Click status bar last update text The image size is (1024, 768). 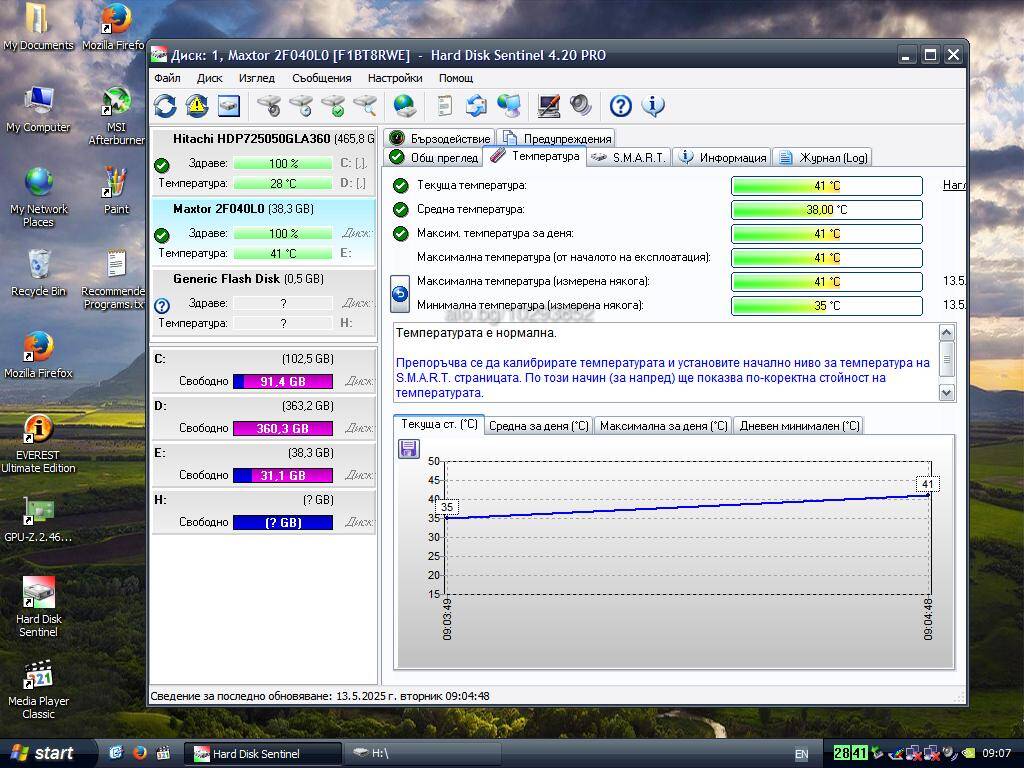tap(320, 696)
